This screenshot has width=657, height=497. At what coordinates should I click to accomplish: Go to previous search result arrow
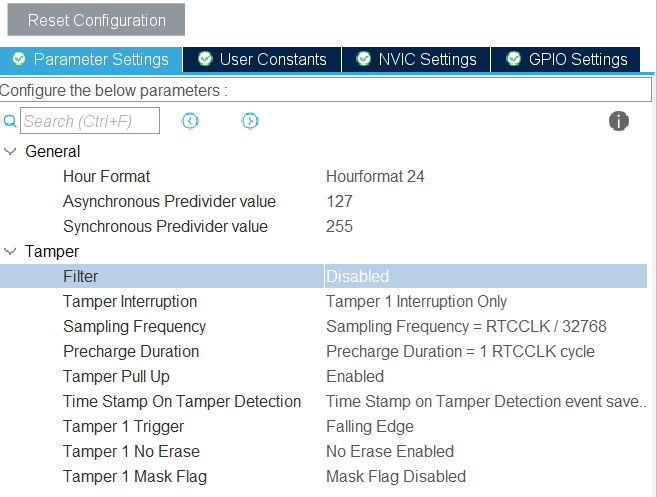tap(190, 121)
